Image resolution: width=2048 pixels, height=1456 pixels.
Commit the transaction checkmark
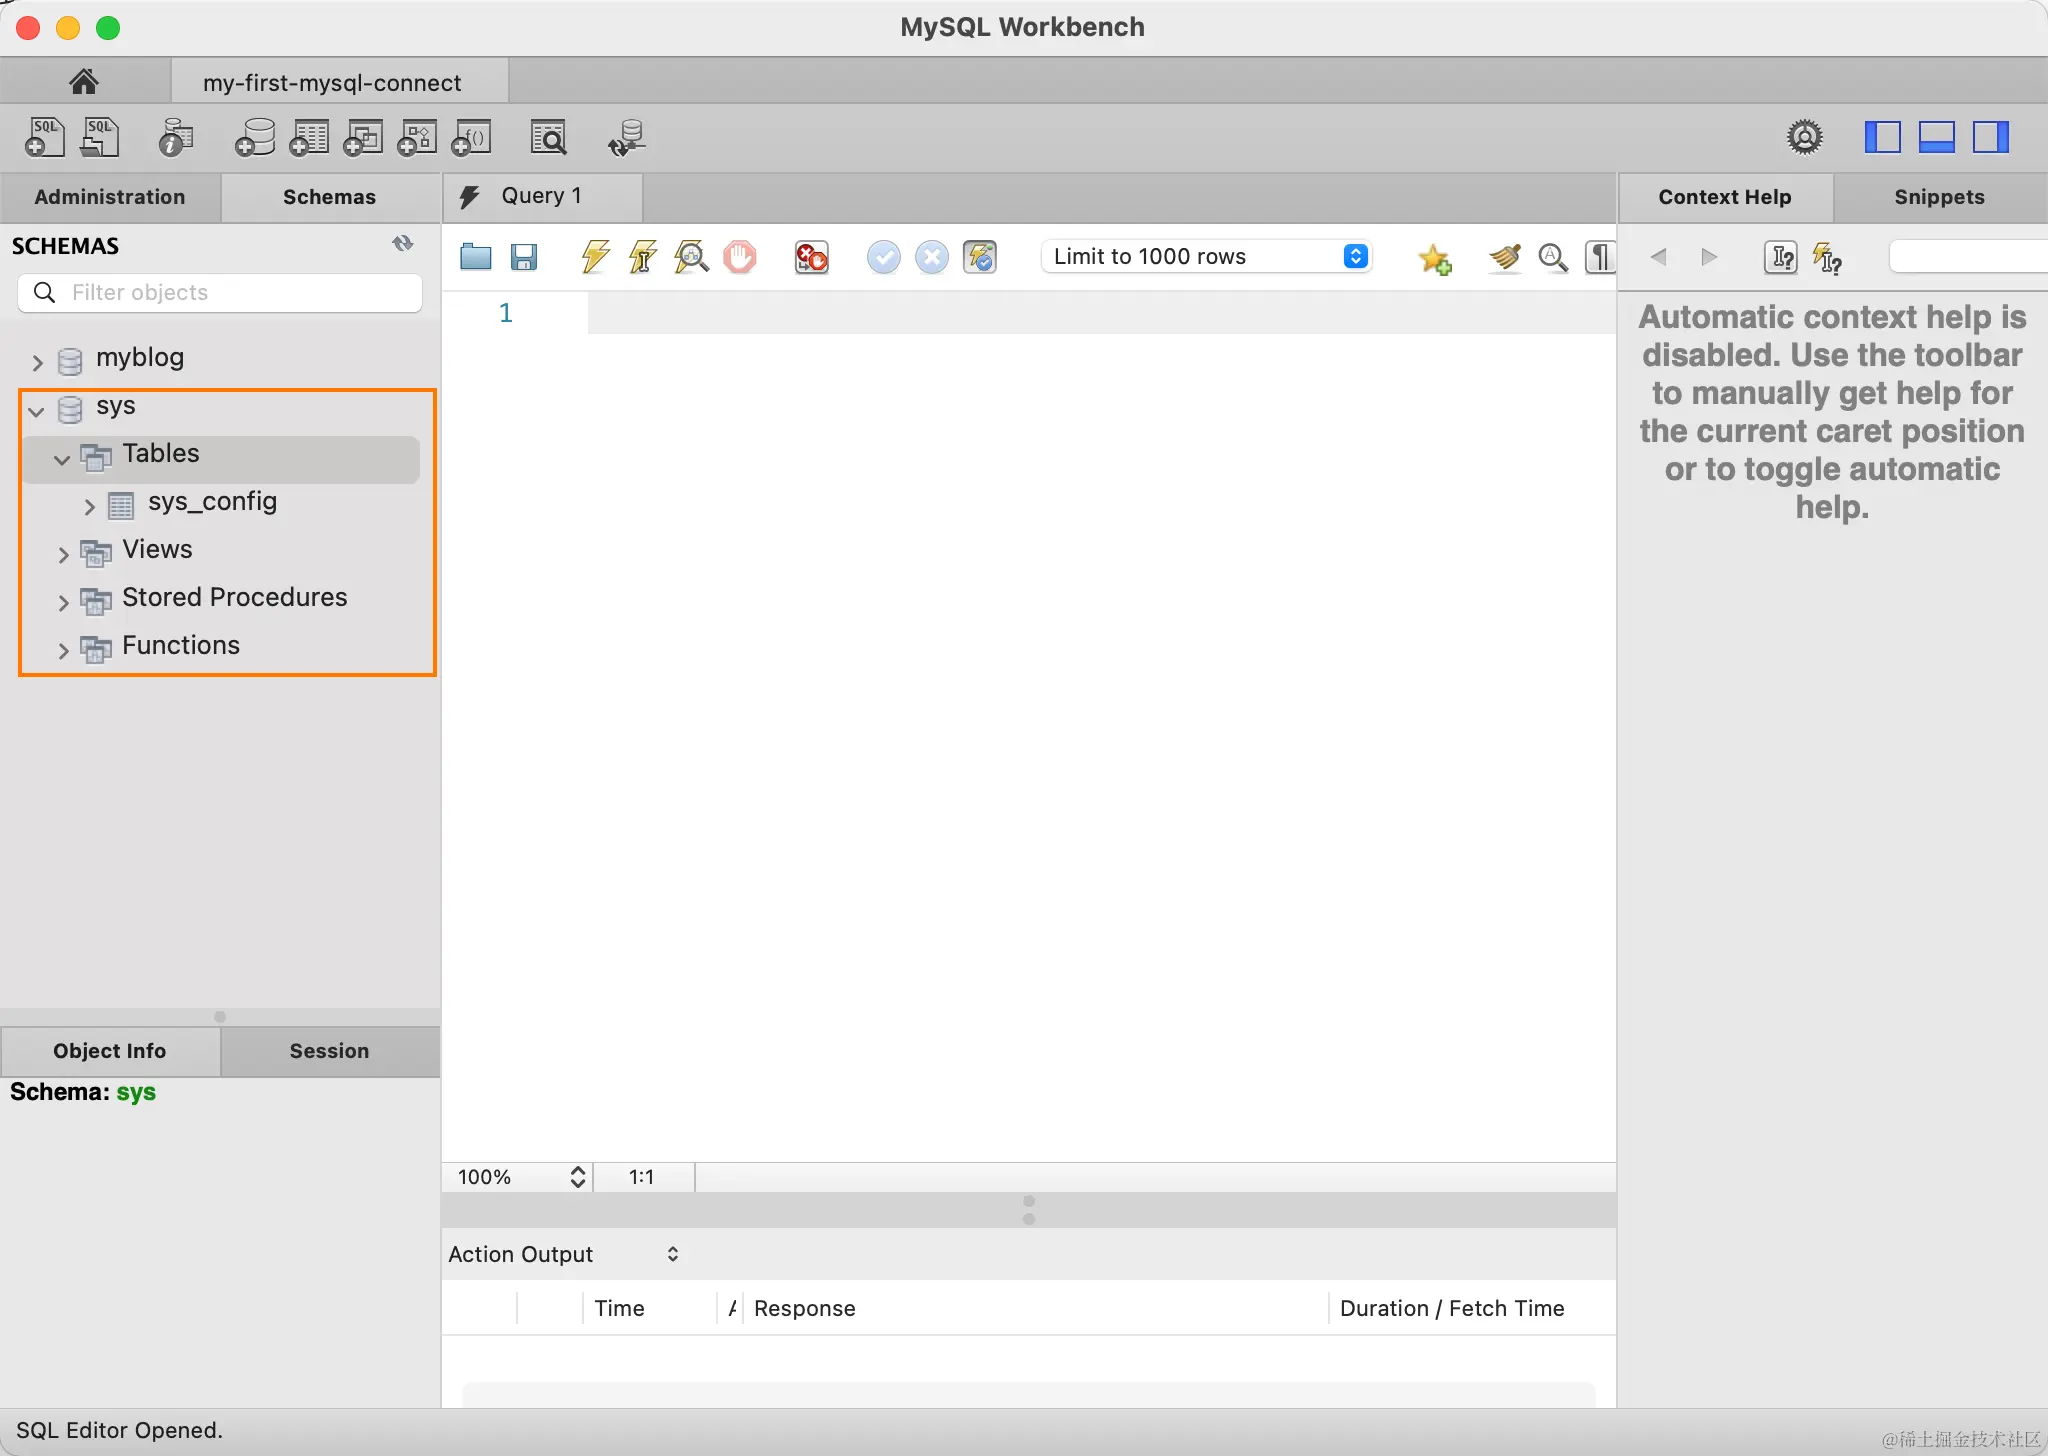(x=883, y=257)
